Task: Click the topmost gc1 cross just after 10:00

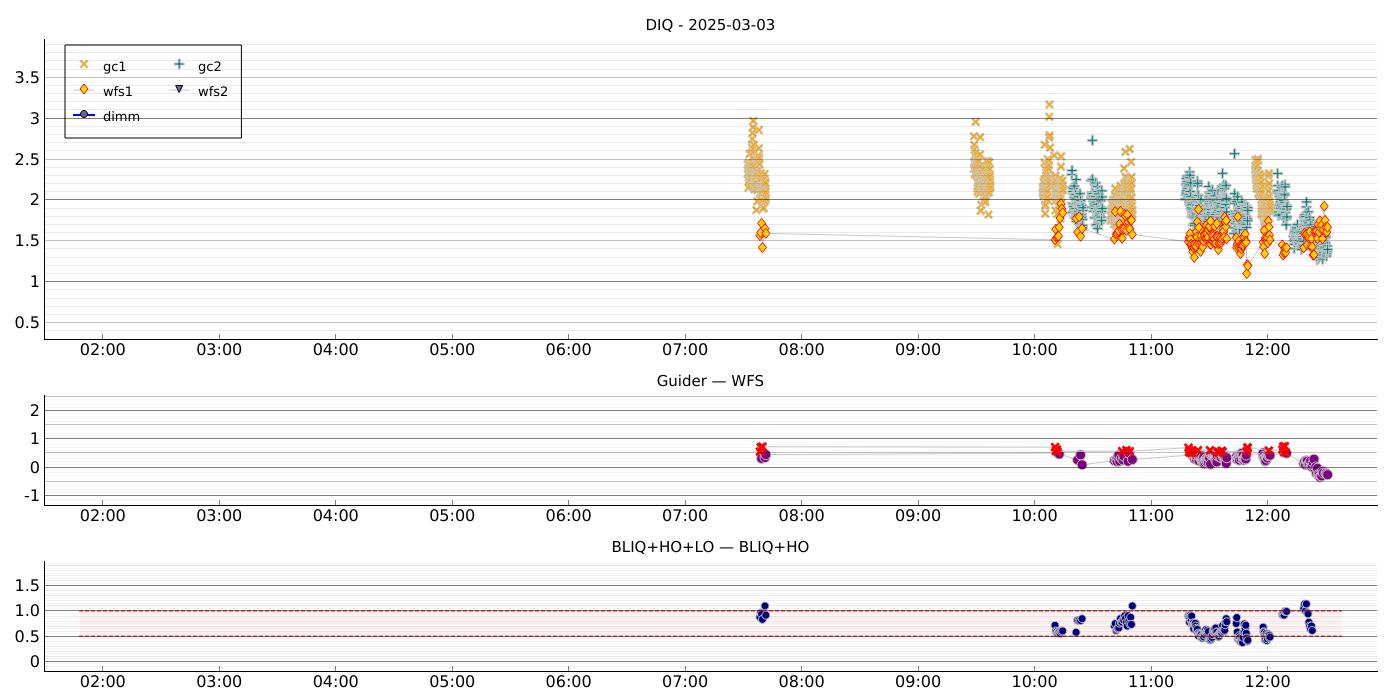Action: click(x=1049, y=104)
